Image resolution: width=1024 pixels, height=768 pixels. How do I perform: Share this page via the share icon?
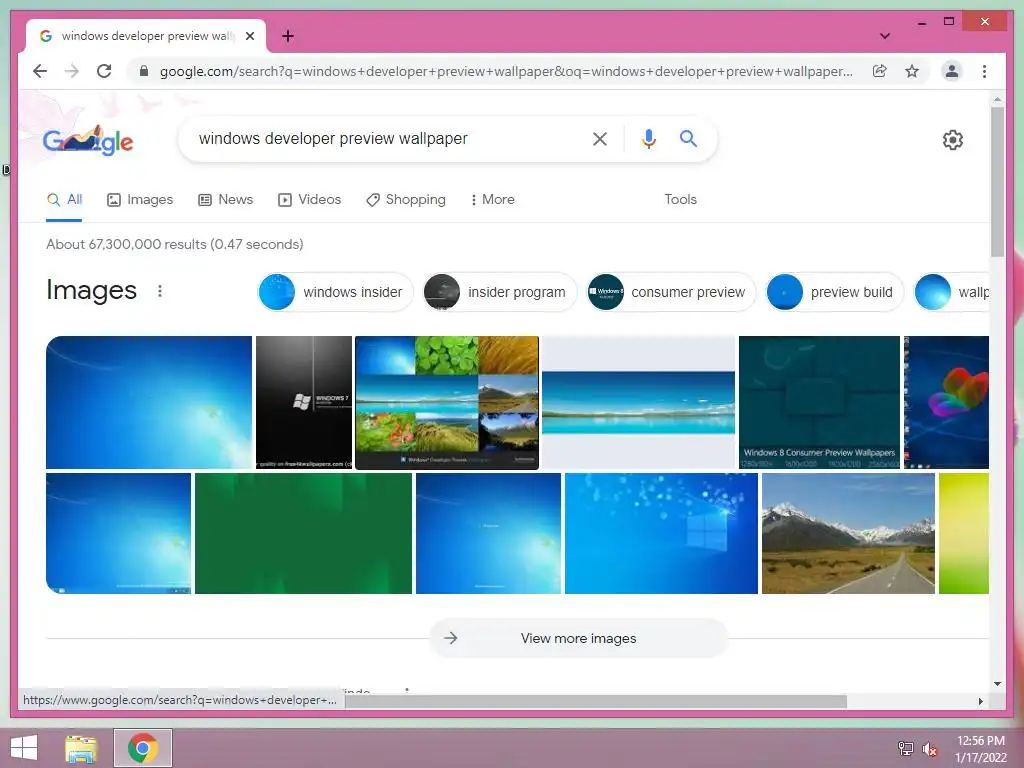[x=880, y=71]
